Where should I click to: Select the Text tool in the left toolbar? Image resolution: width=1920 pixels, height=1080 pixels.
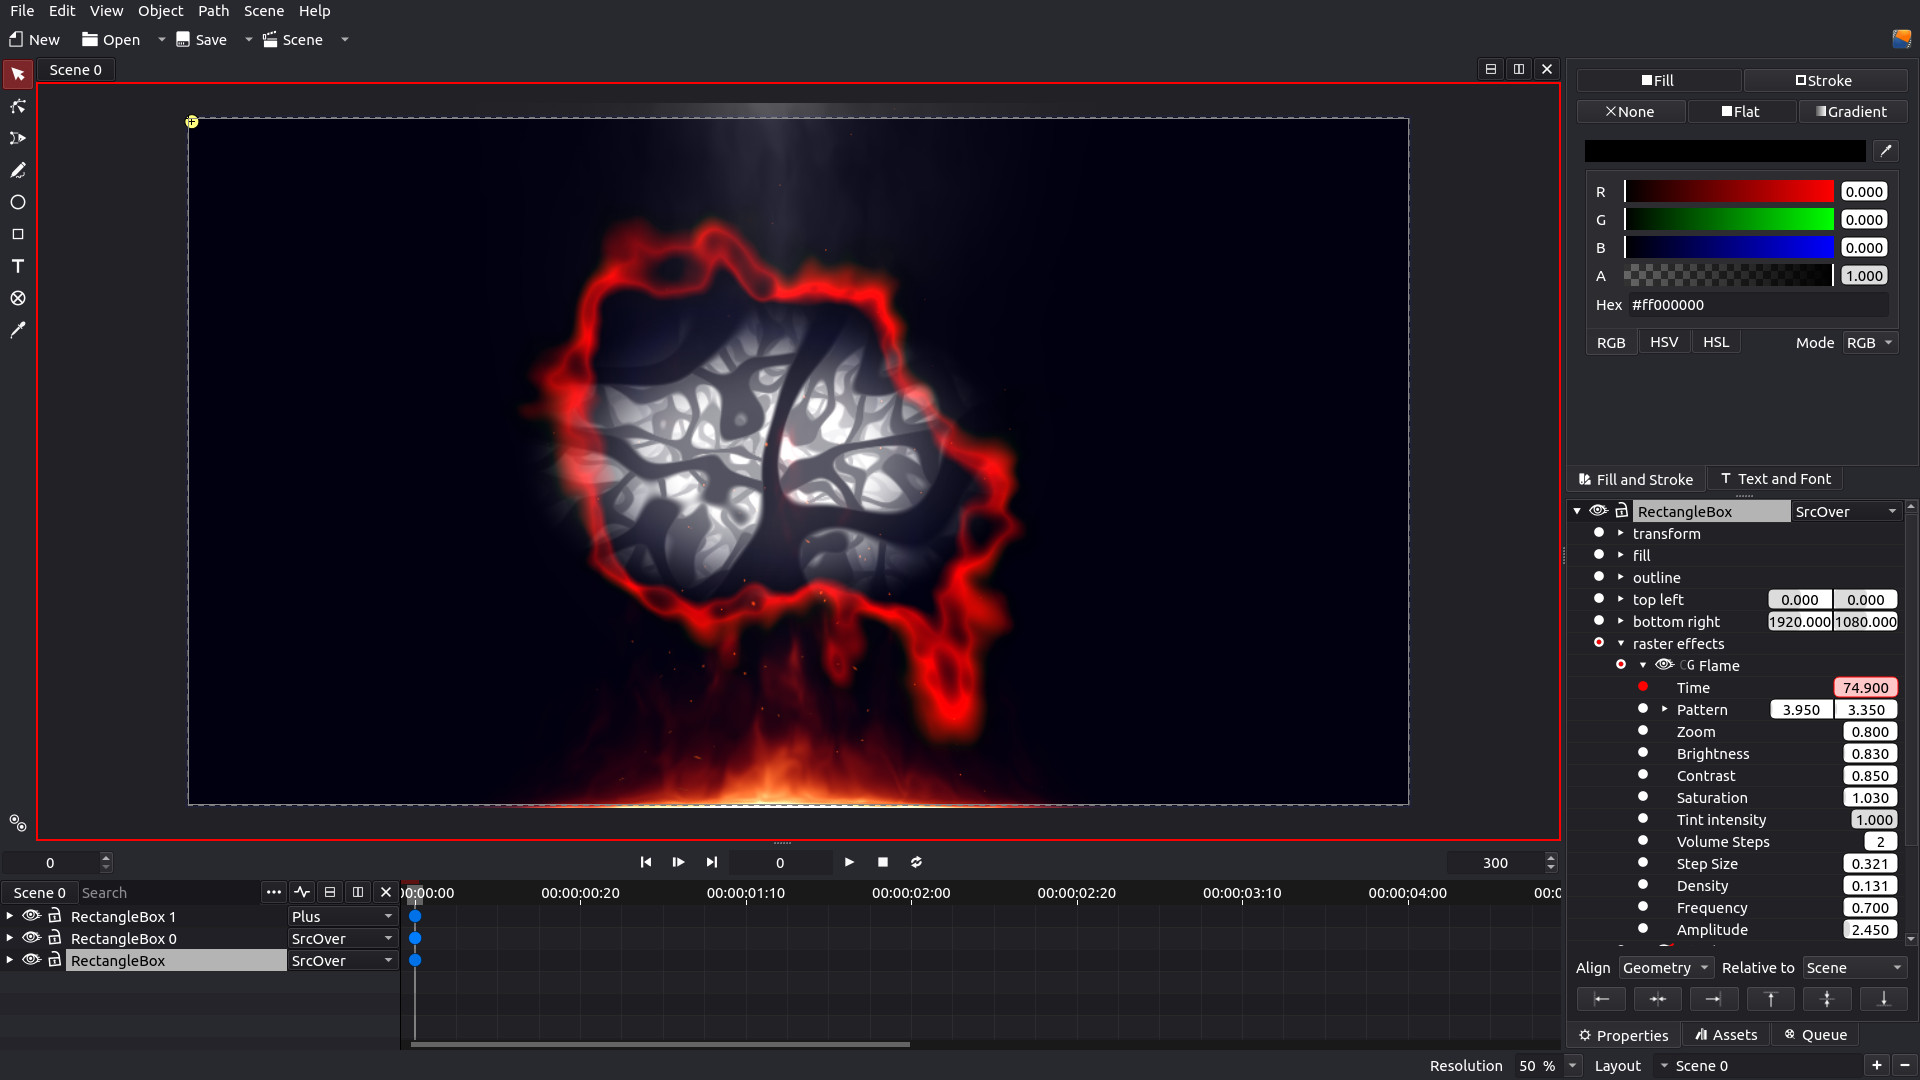17,266
